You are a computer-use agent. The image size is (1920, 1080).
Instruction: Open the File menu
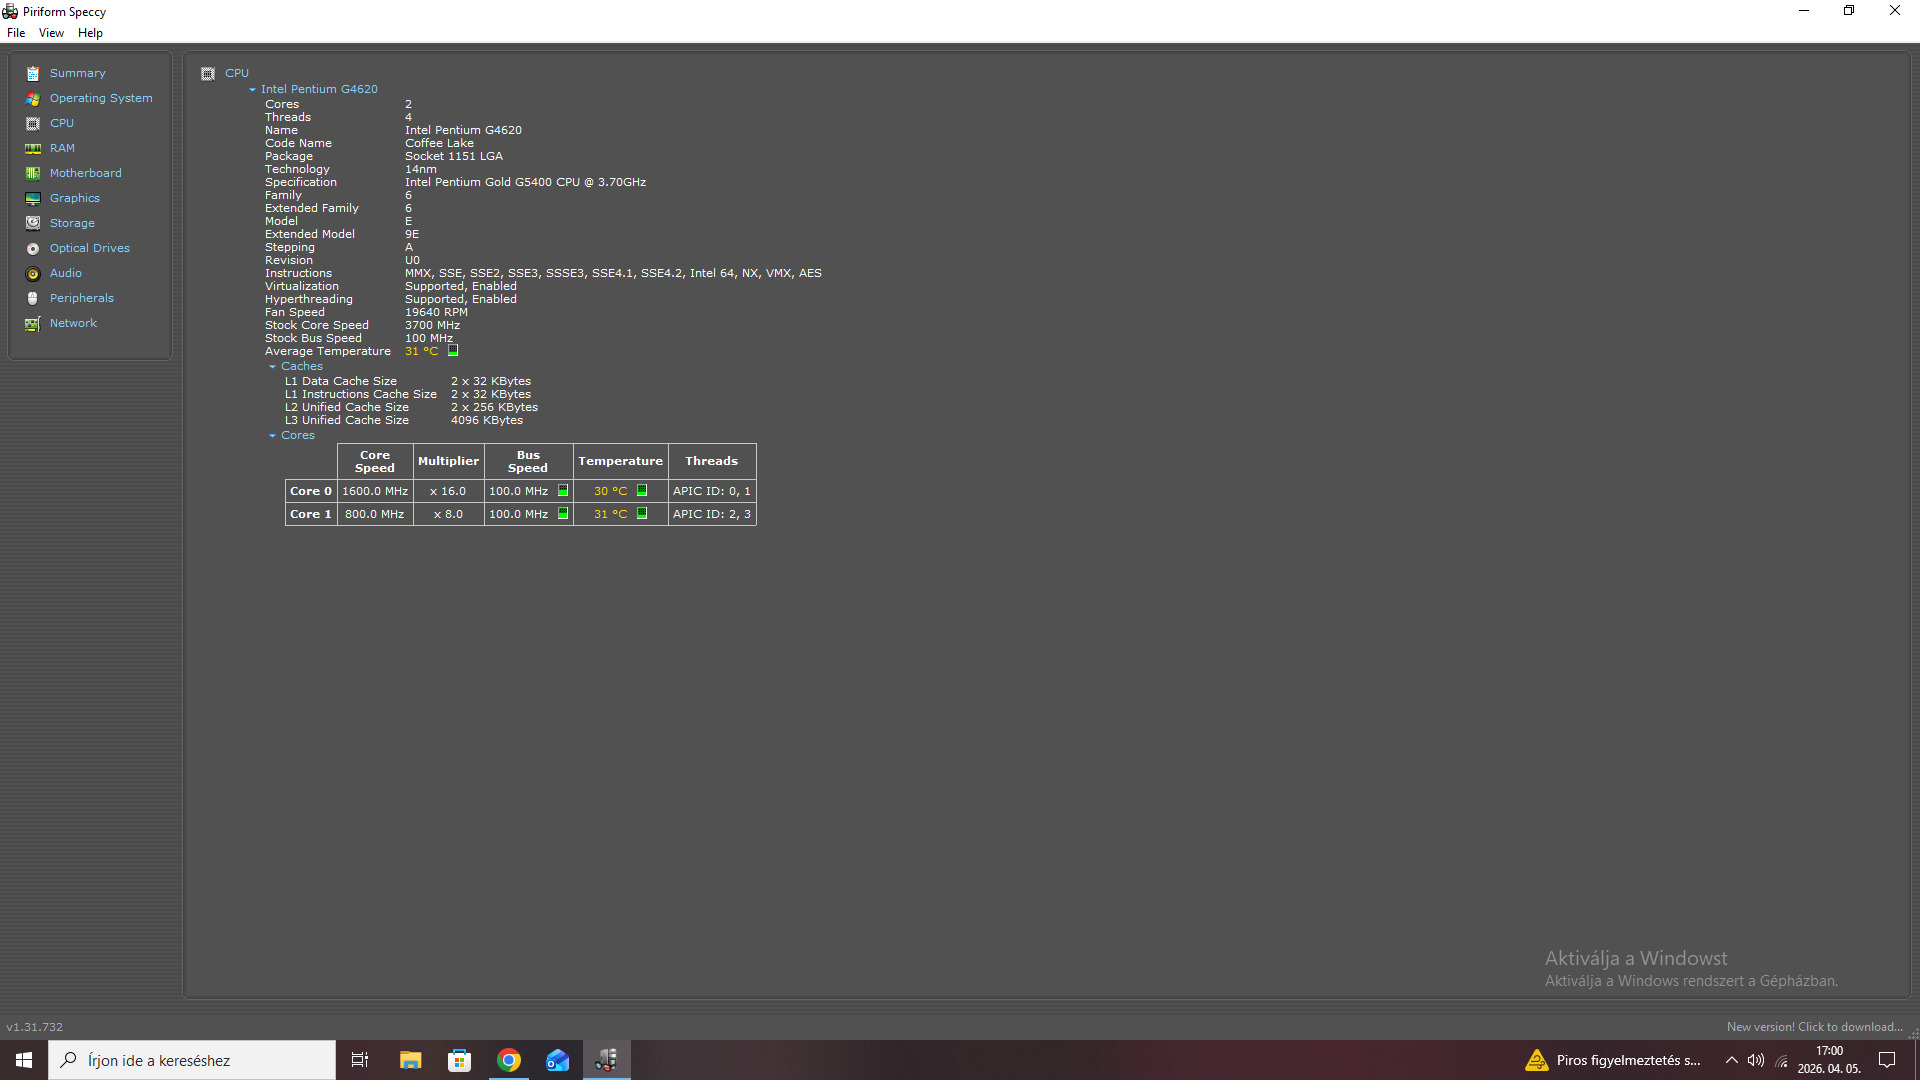(16, 33)
